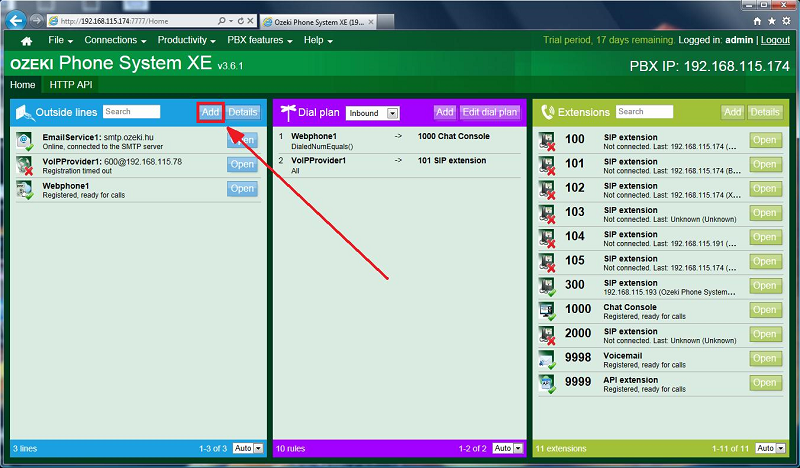Click the browser back arrow button
800x468 pixels.
pos(16,20)
